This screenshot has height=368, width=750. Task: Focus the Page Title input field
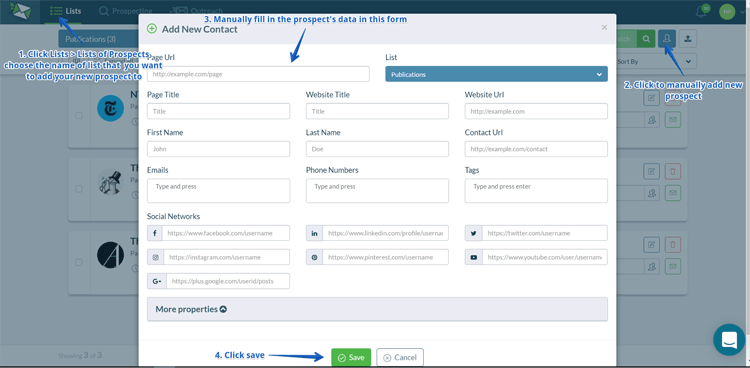219,111
